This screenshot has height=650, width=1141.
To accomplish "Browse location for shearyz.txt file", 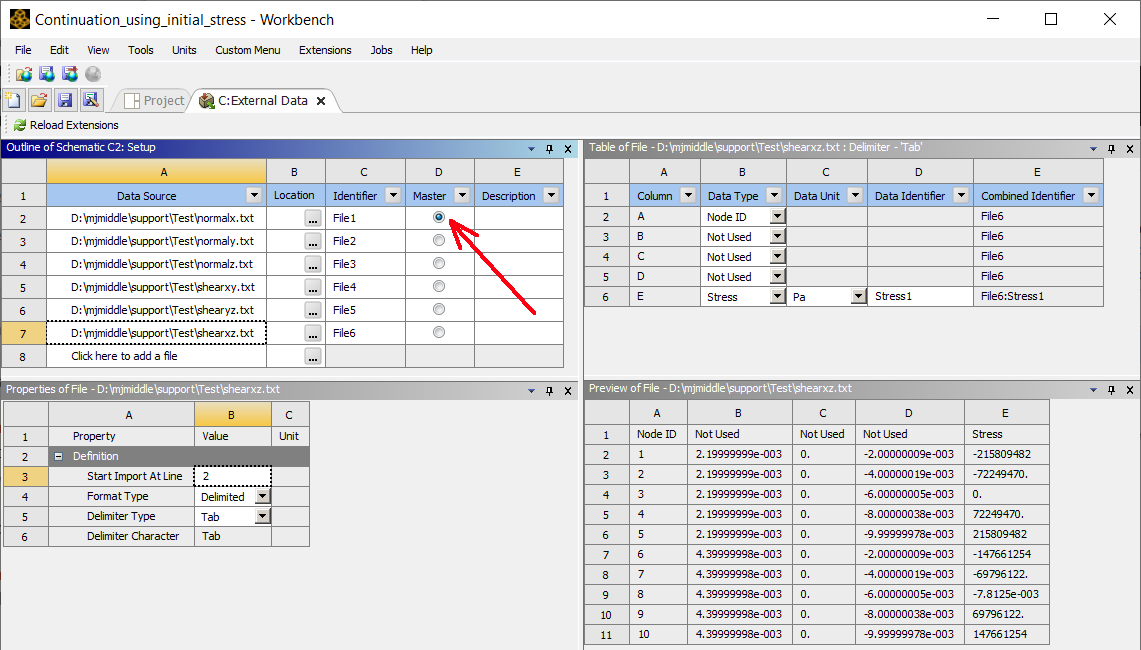I will [313, 311].
